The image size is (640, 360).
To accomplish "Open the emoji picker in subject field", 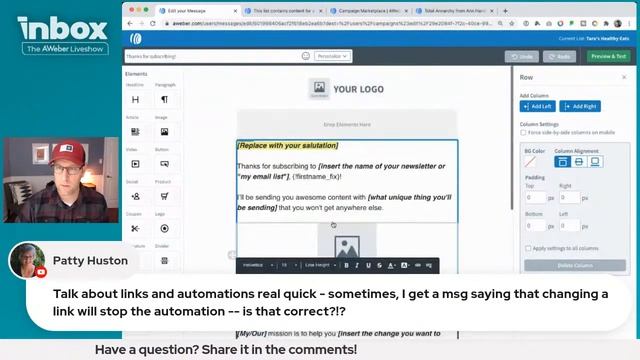I will click(x=305, y=56).
